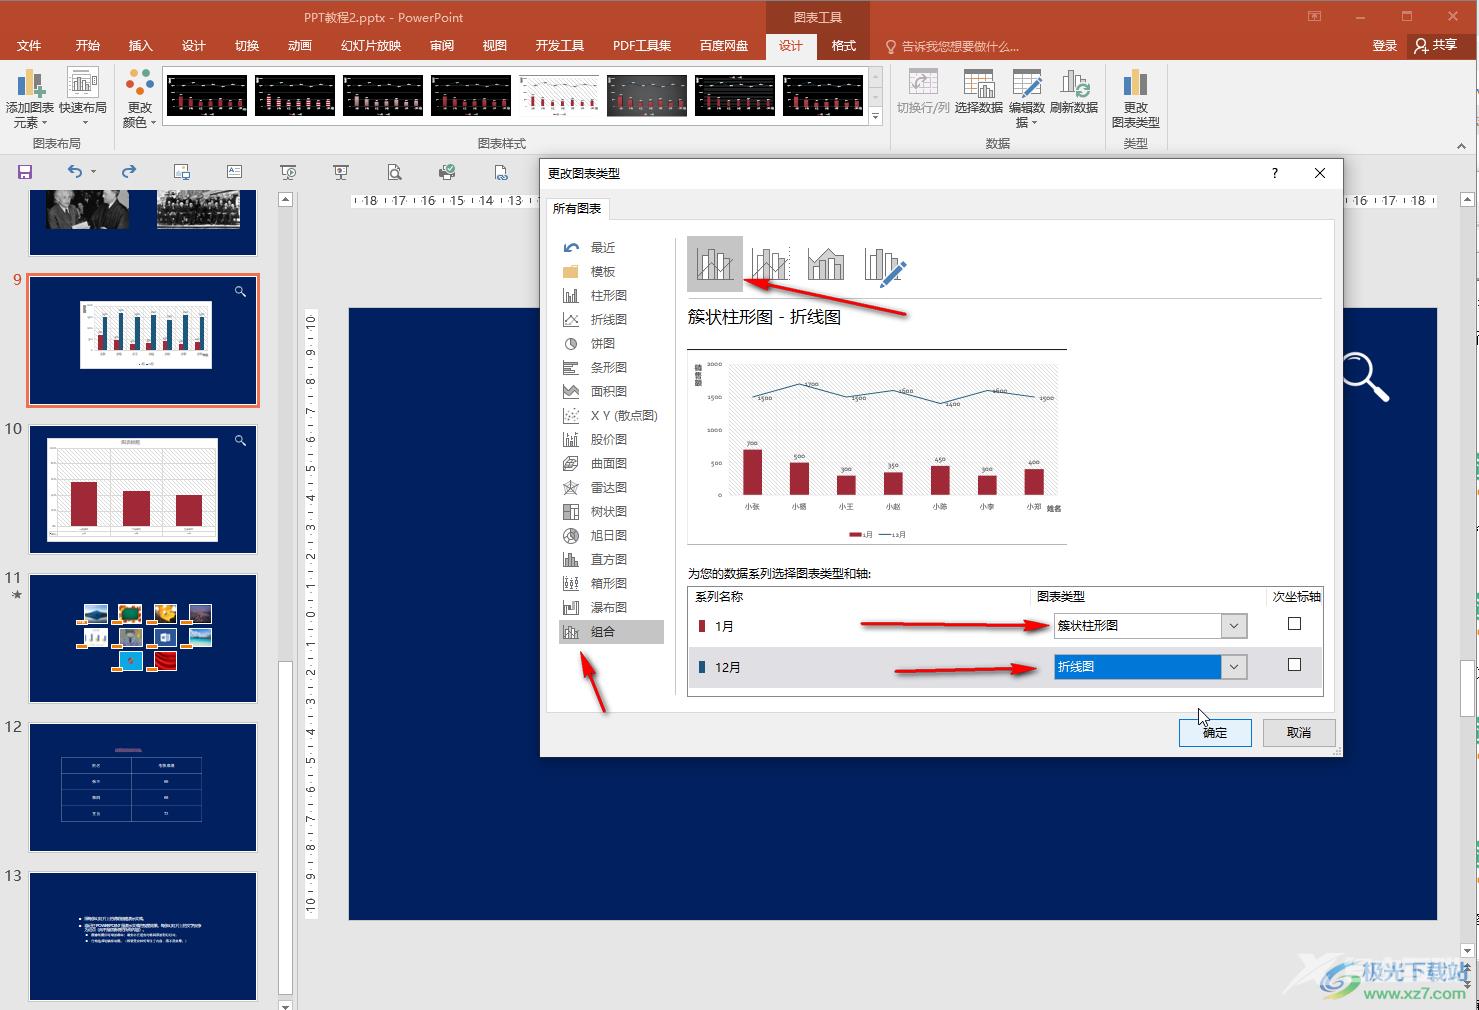Open the Quick Layout tool
1479x1010 pixels.
83,98
